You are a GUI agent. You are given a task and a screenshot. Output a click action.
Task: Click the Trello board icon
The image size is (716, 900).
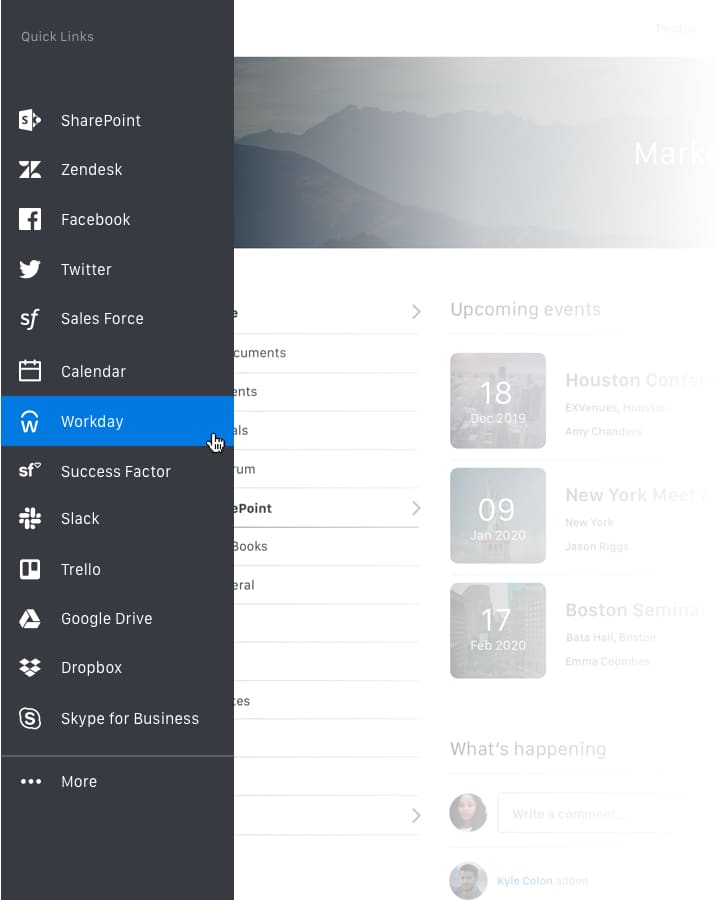coord(30,569)
